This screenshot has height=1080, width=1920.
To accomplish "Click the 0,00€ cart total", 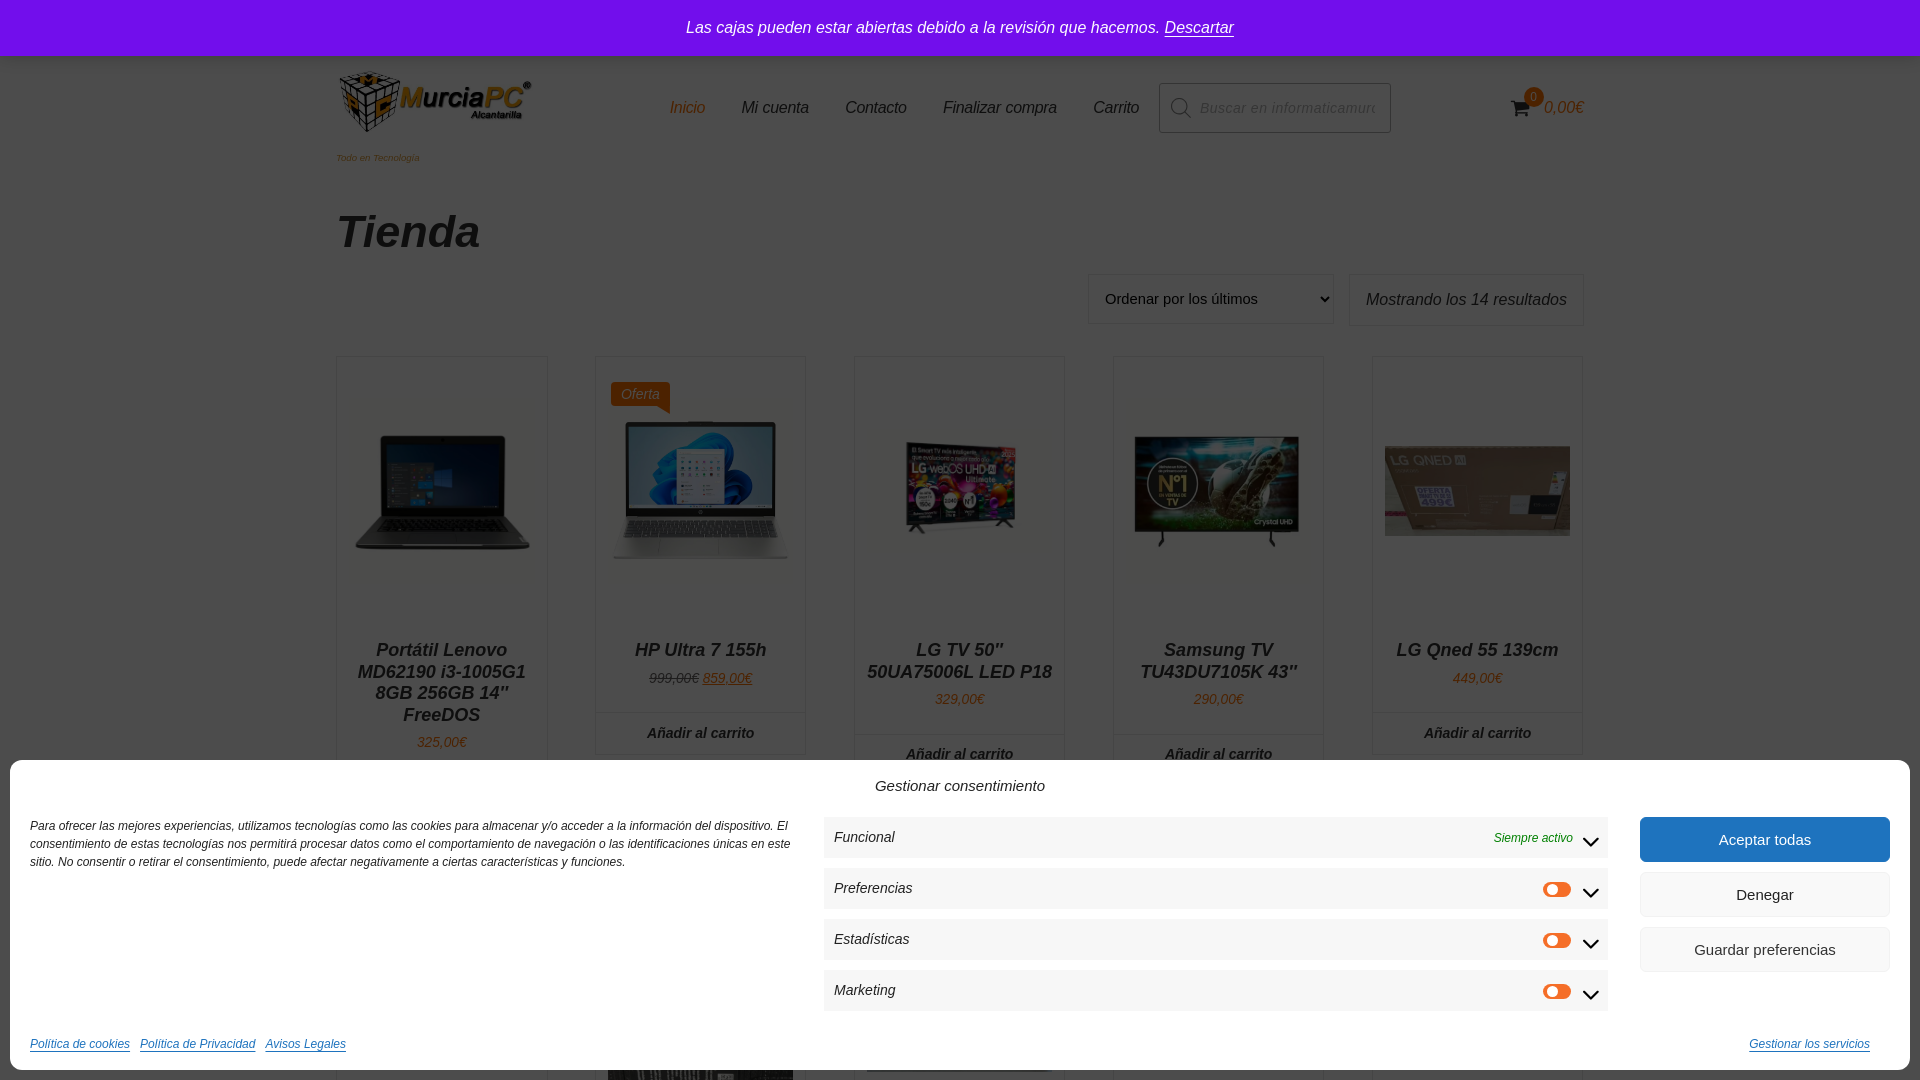I will pos(1564,108).
